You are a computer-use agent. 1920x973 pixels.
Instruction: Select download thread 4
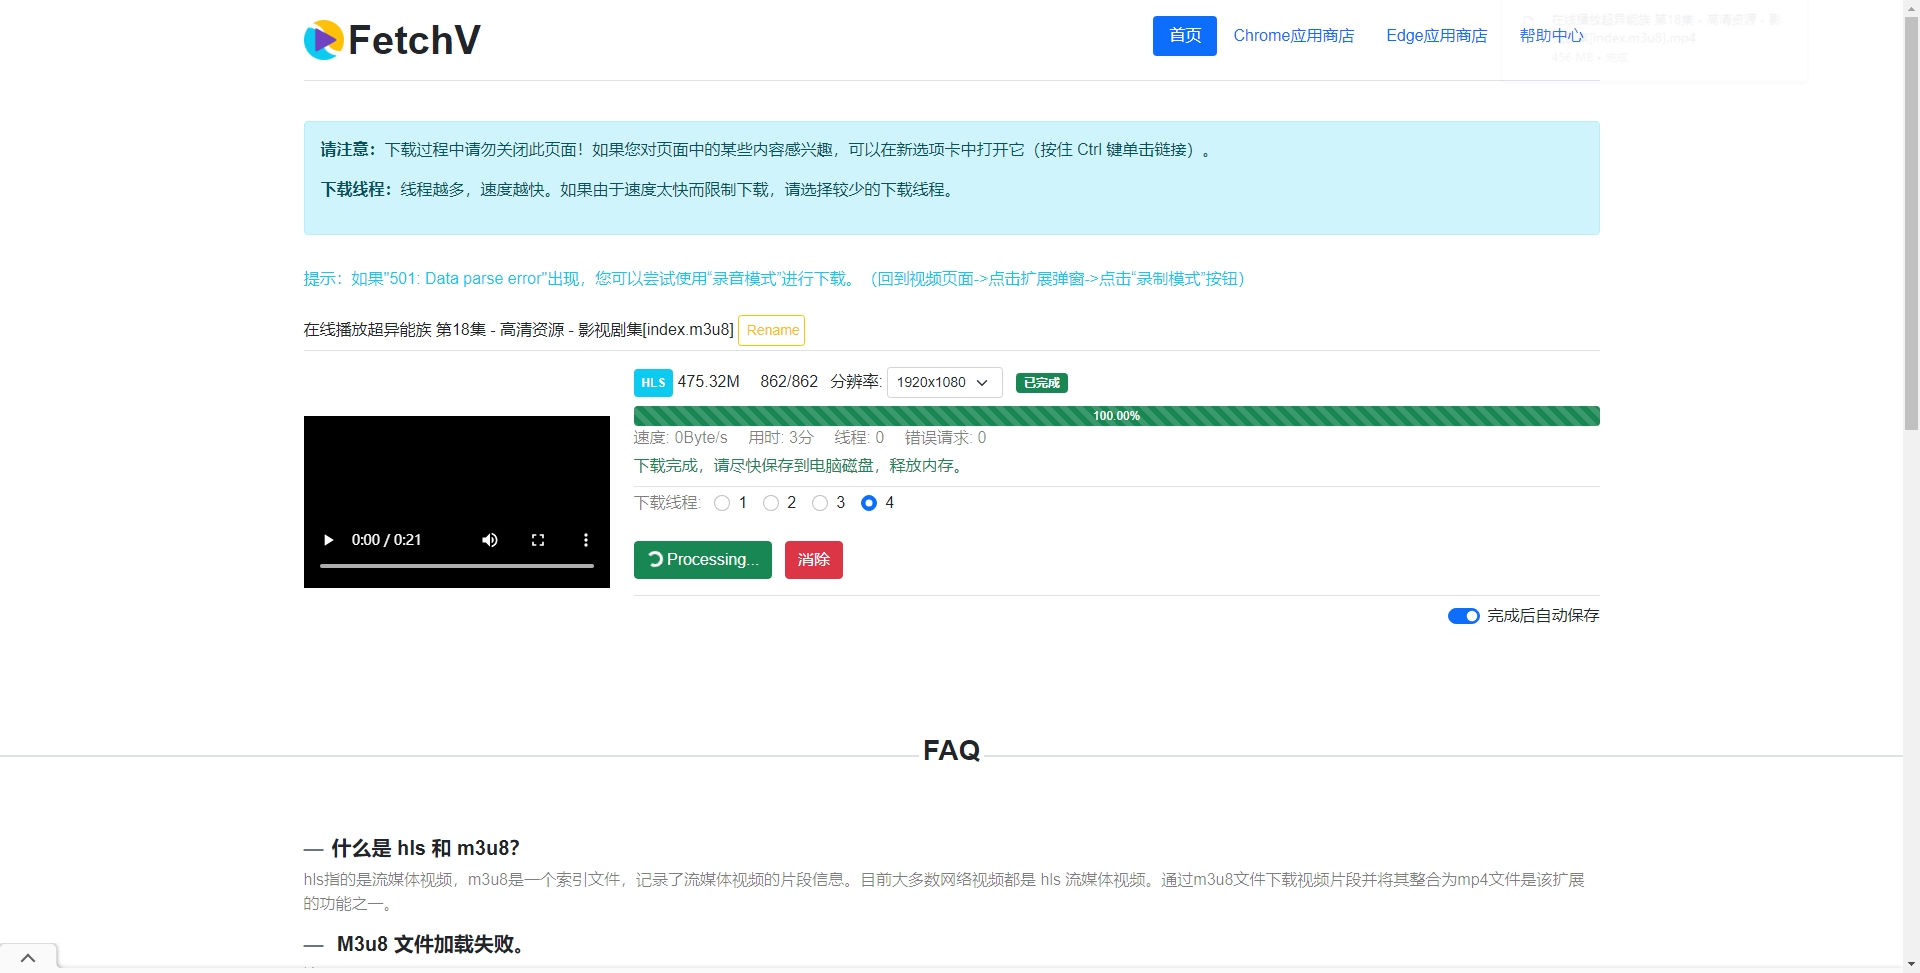pyautogui.click(x=869, y=503)
